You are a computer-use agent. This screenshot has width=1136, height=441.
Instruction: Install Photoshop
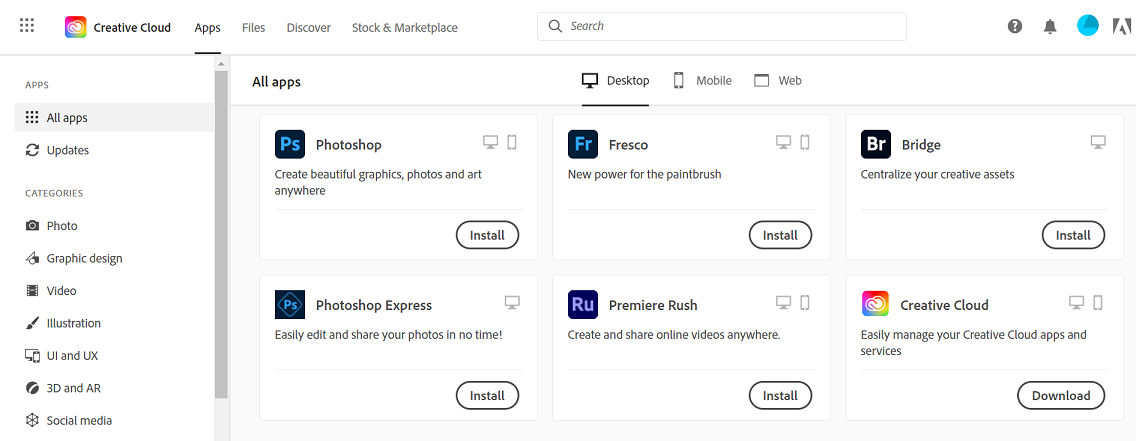(x=488, y=235)
